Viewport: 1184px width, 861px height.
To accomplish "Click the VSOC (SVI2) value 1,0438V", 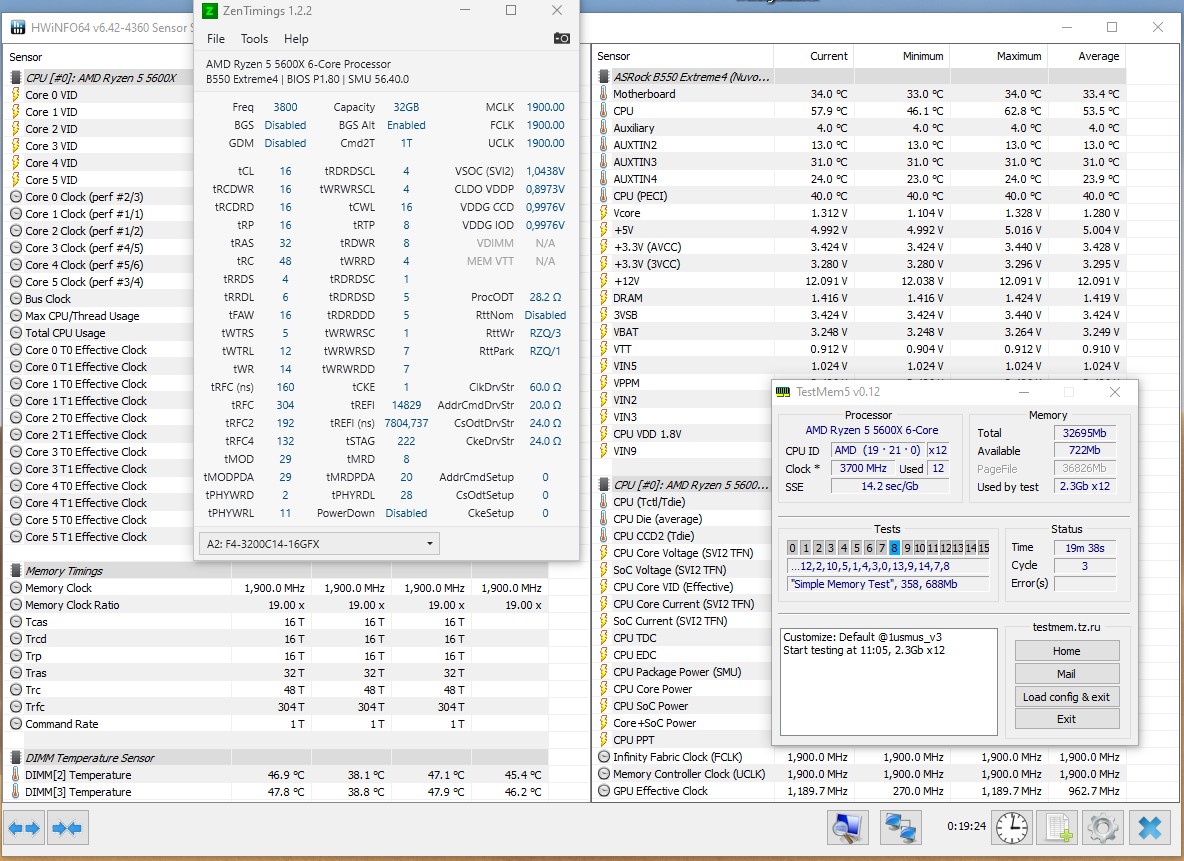I will tap(545, 171).
